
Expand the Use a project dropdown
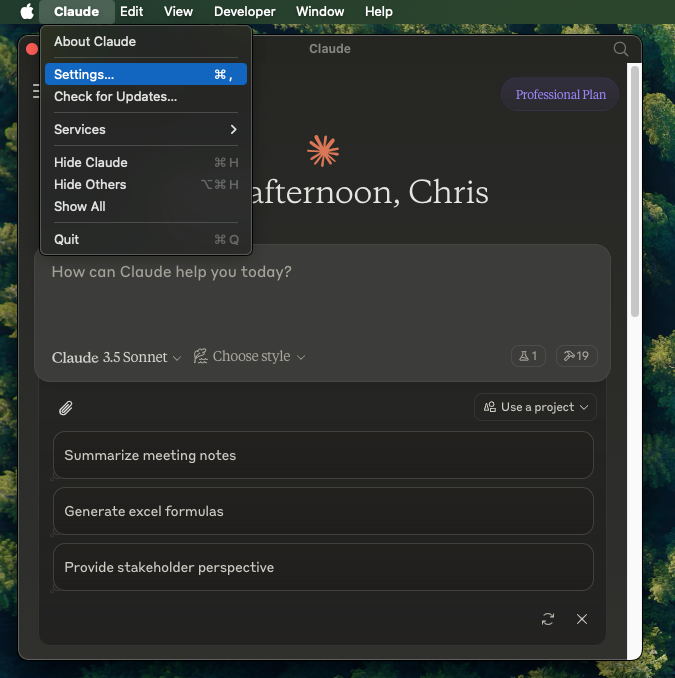click(x=535, y=407)
